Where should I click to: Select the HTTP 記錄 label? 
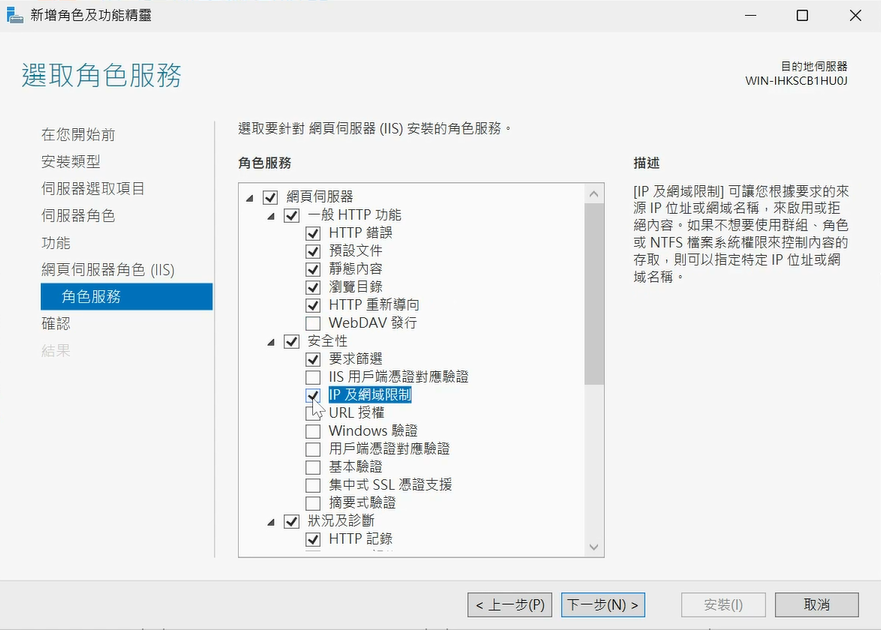tap(360, 539)
